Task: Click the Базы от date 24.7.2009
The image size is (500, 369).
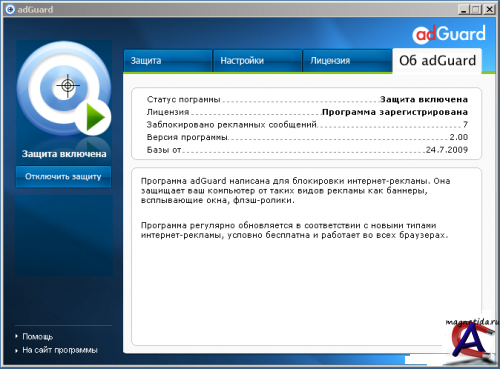Action: point(447,150)
